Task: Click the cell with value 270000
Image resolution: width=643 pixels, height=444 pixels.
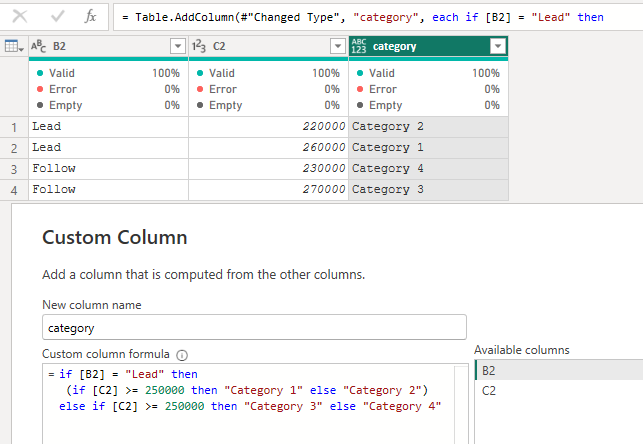Action: 269,189
